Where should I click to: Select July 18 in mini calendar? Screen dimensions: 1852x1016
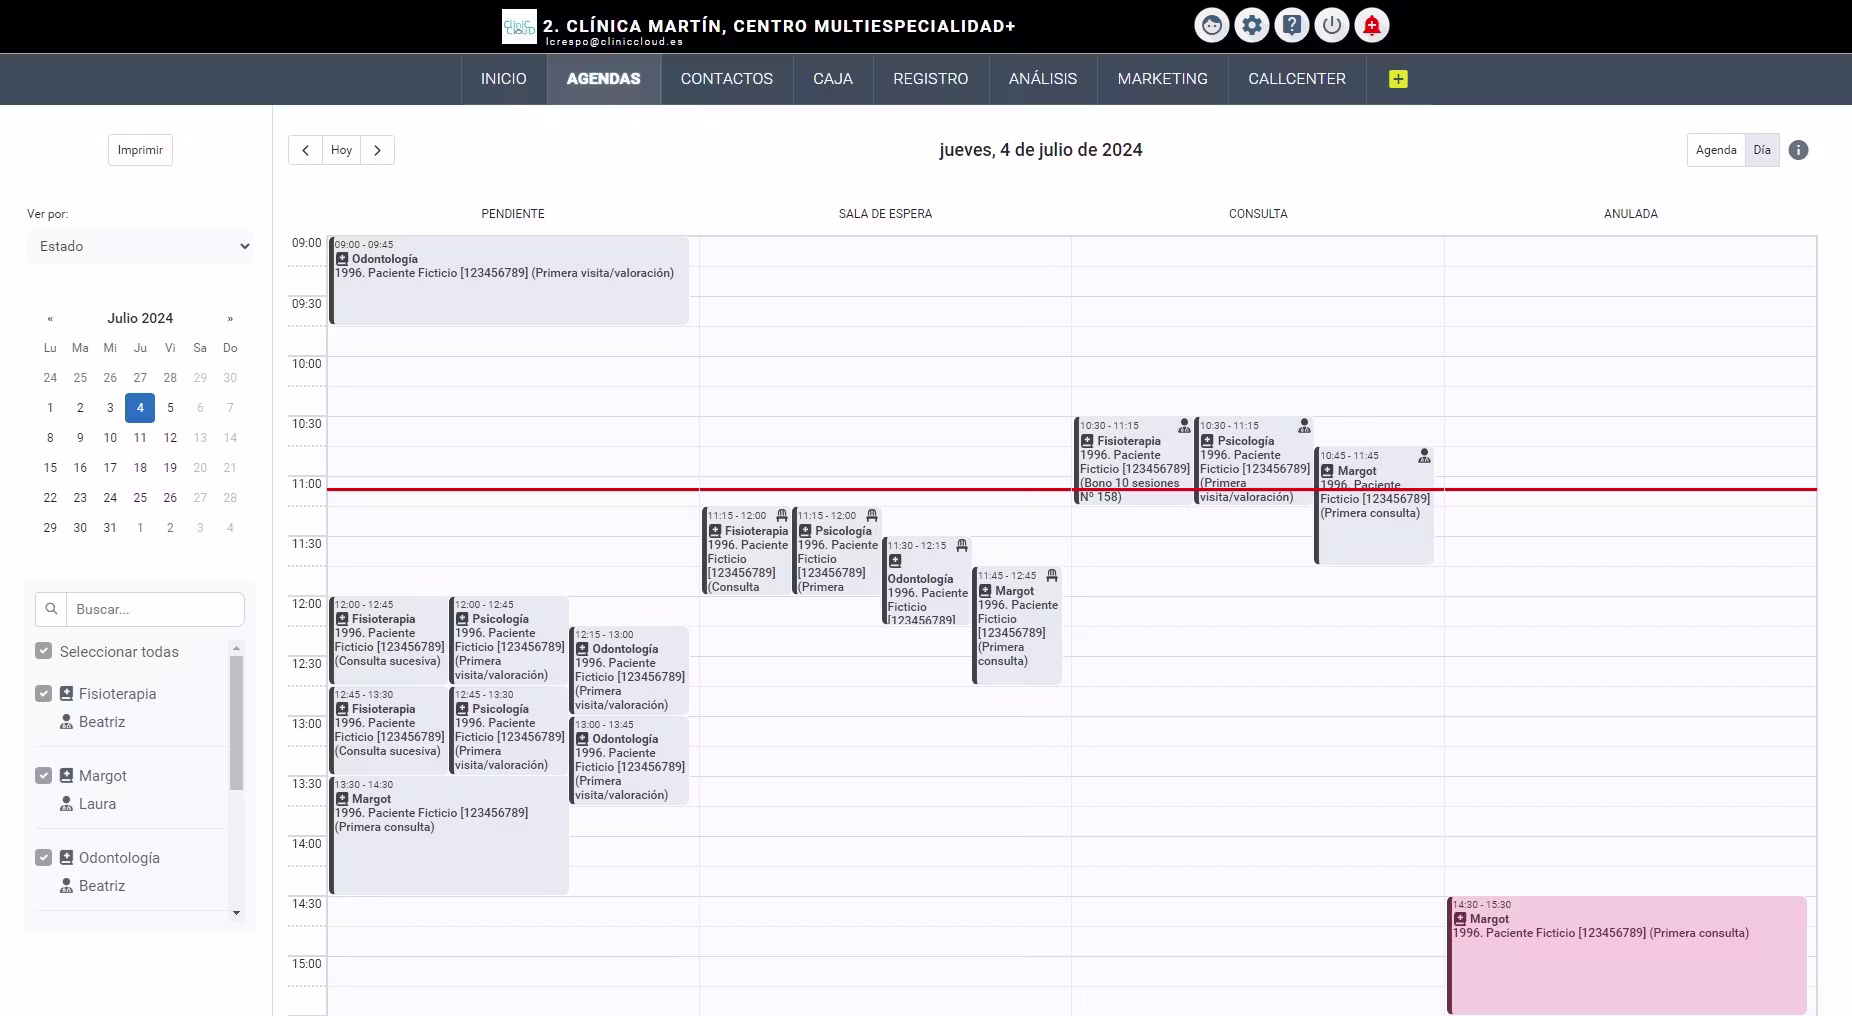[x=140, y=467]
